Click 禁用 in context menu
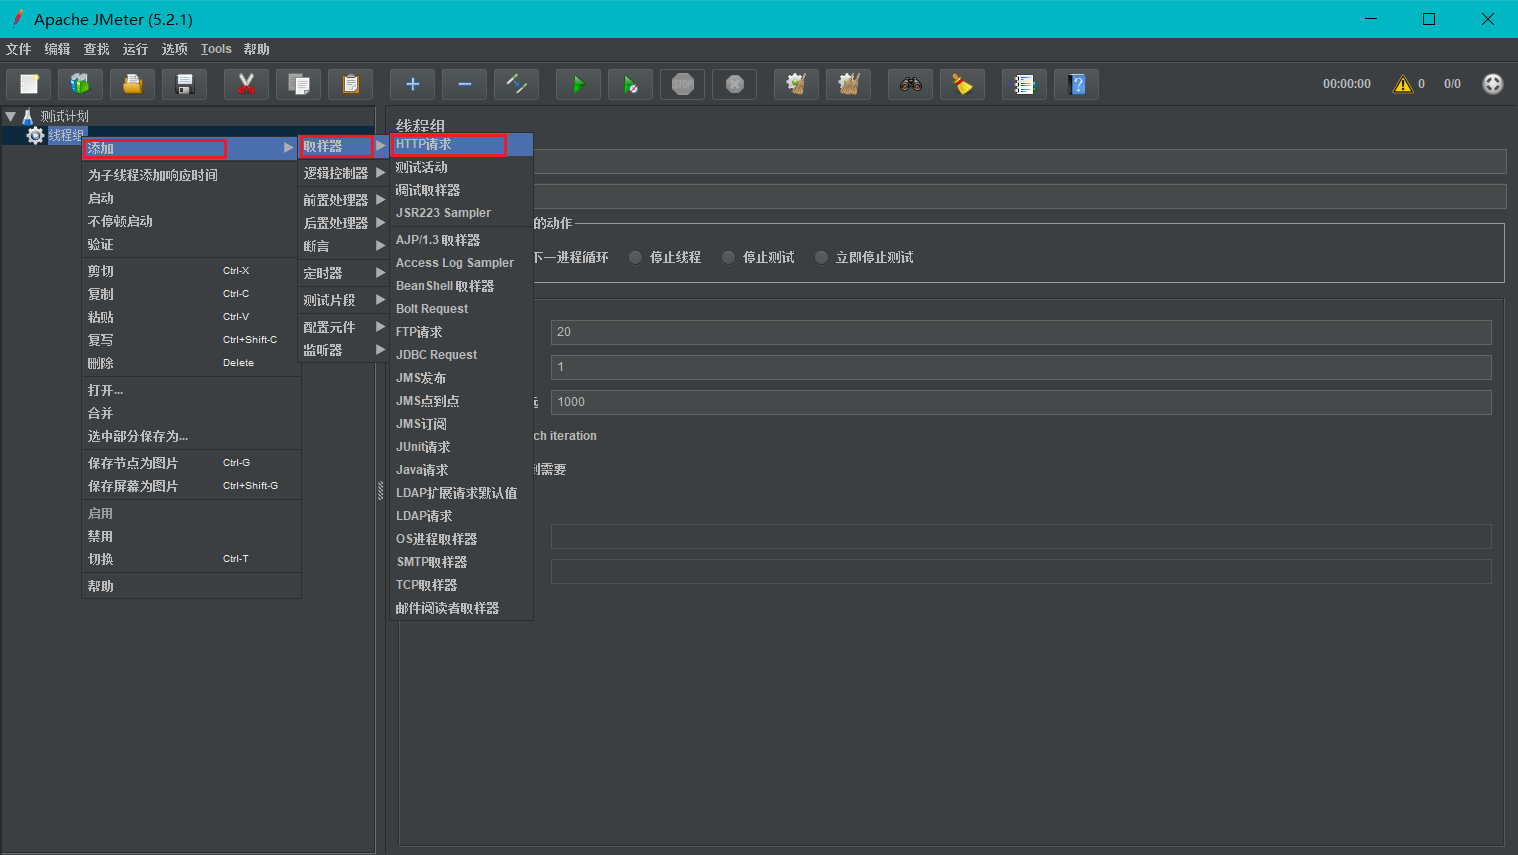Viewport: 1518px width, 855px height. [x=191, y=536]
